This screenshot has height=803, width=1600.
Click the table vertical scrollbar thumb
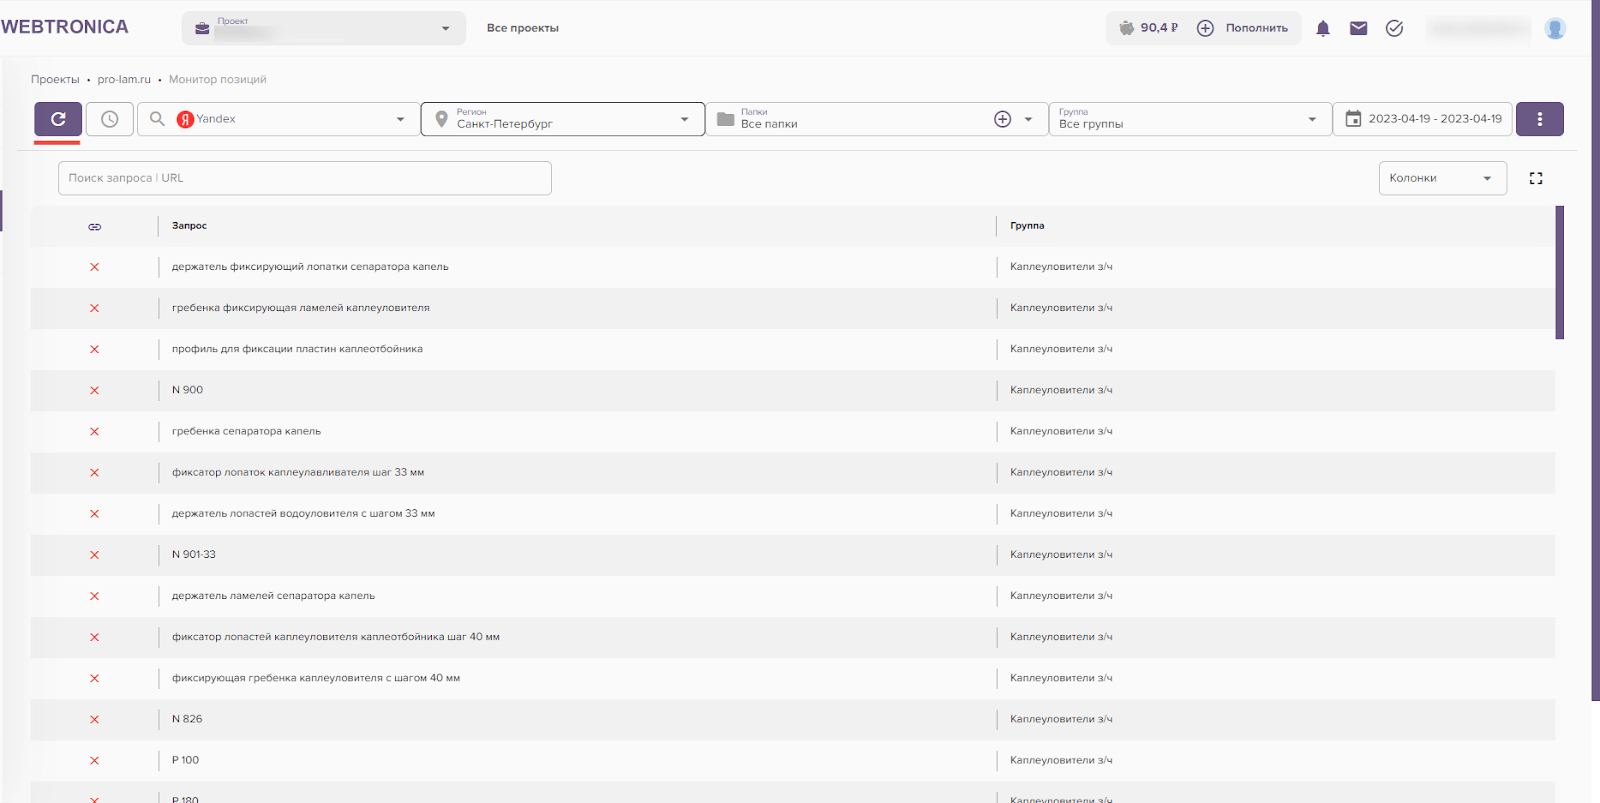coord(1559,272)
